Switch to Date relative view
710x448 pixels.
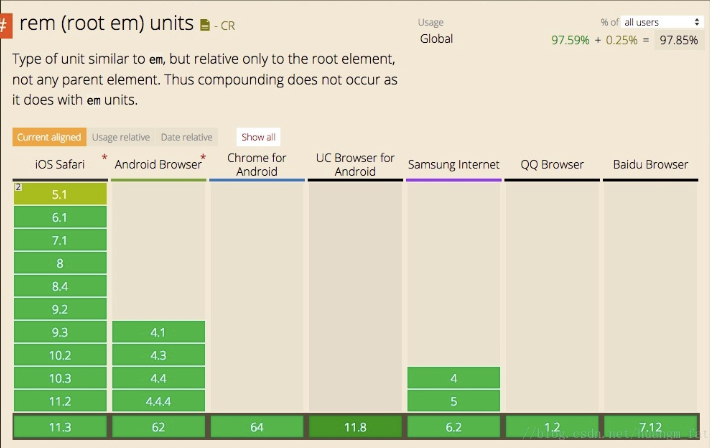coord(186,137)
